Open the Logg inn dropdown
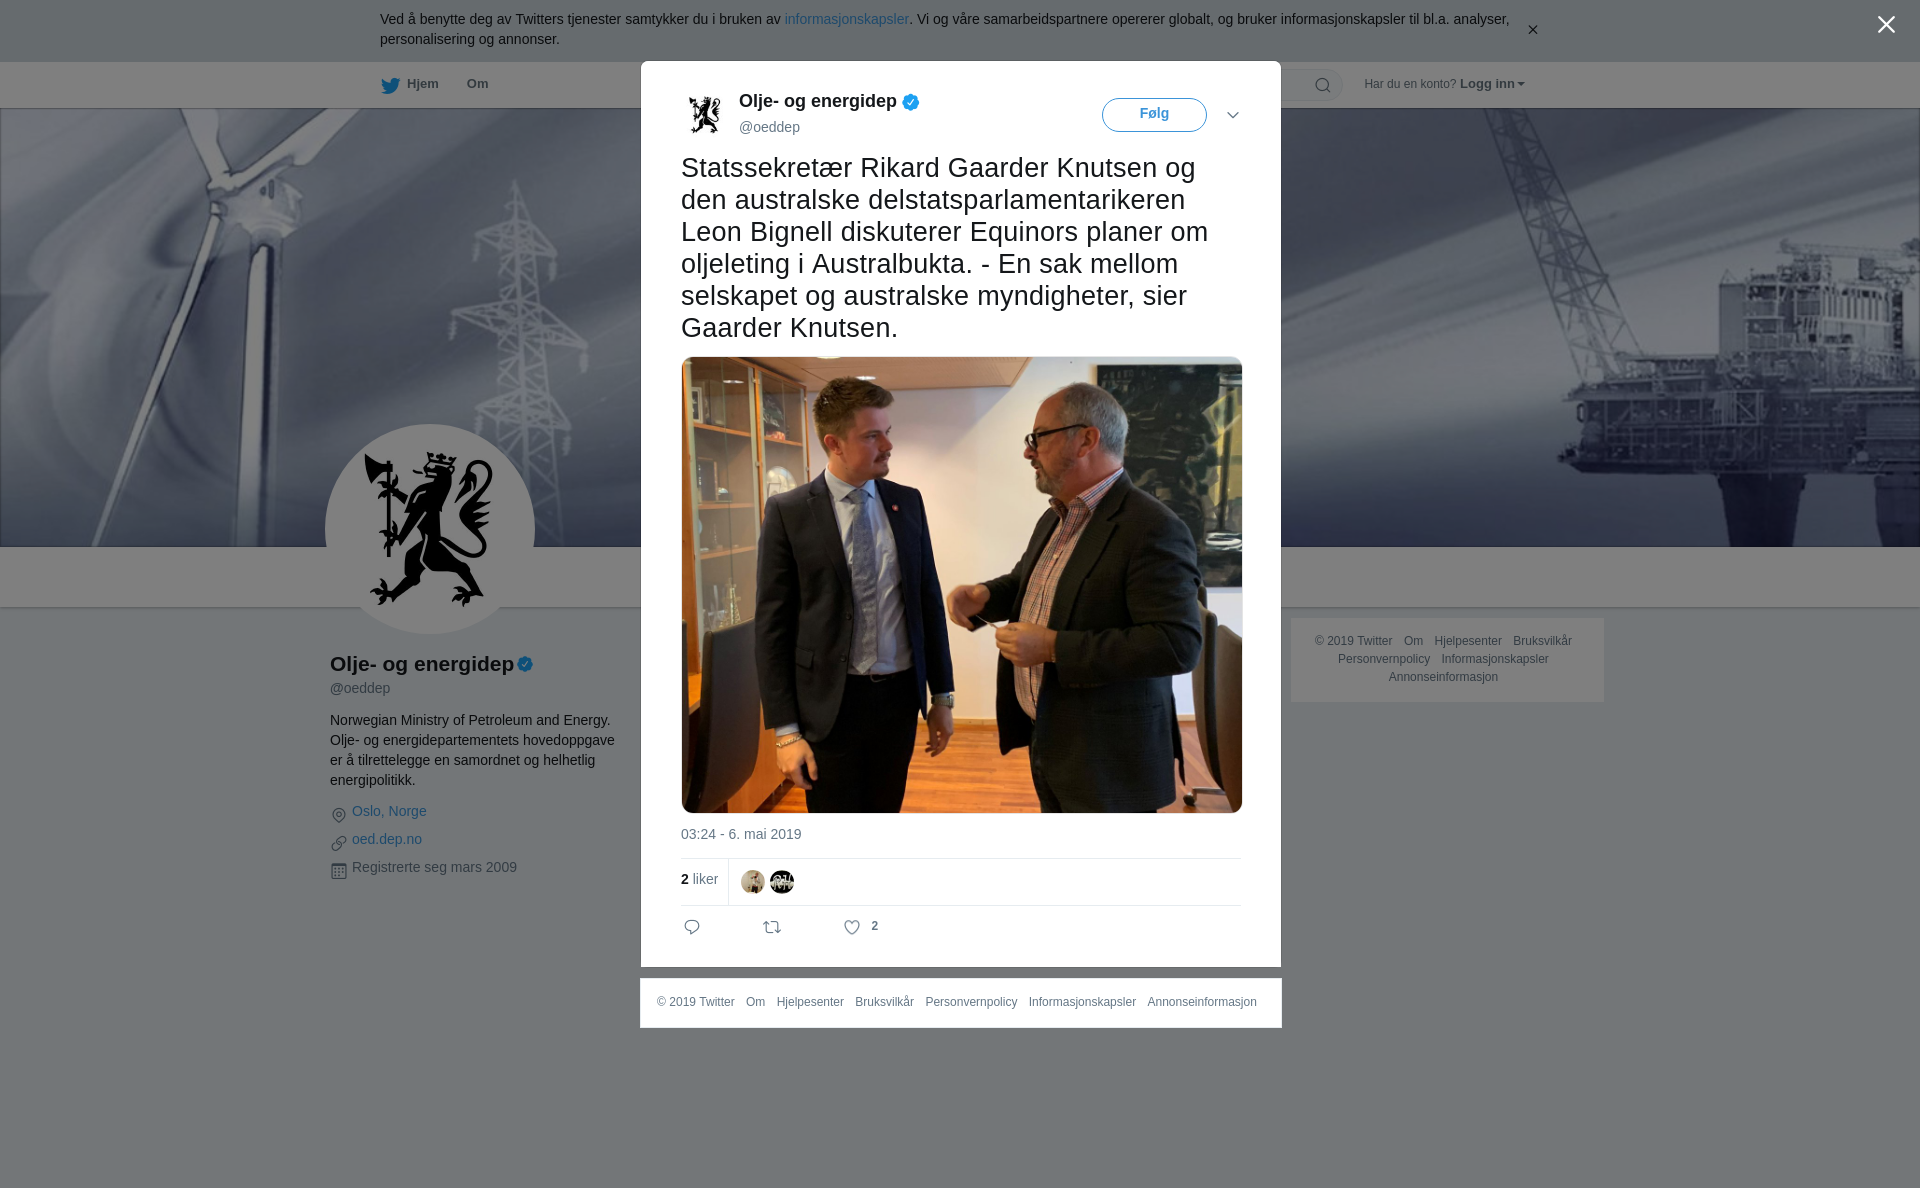 [x=1492, y=84]
